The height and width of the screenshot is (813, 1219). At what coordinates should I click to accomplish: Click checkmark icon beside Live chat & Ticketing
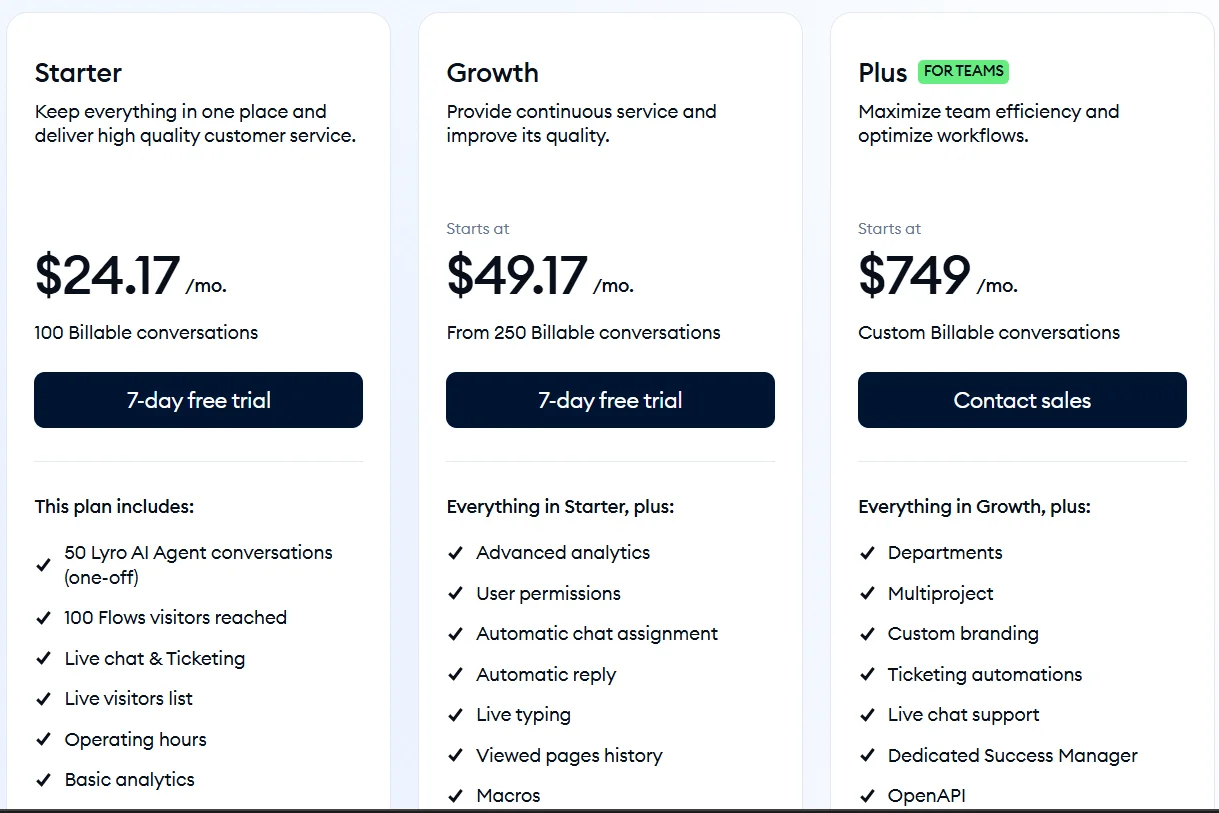43,659
